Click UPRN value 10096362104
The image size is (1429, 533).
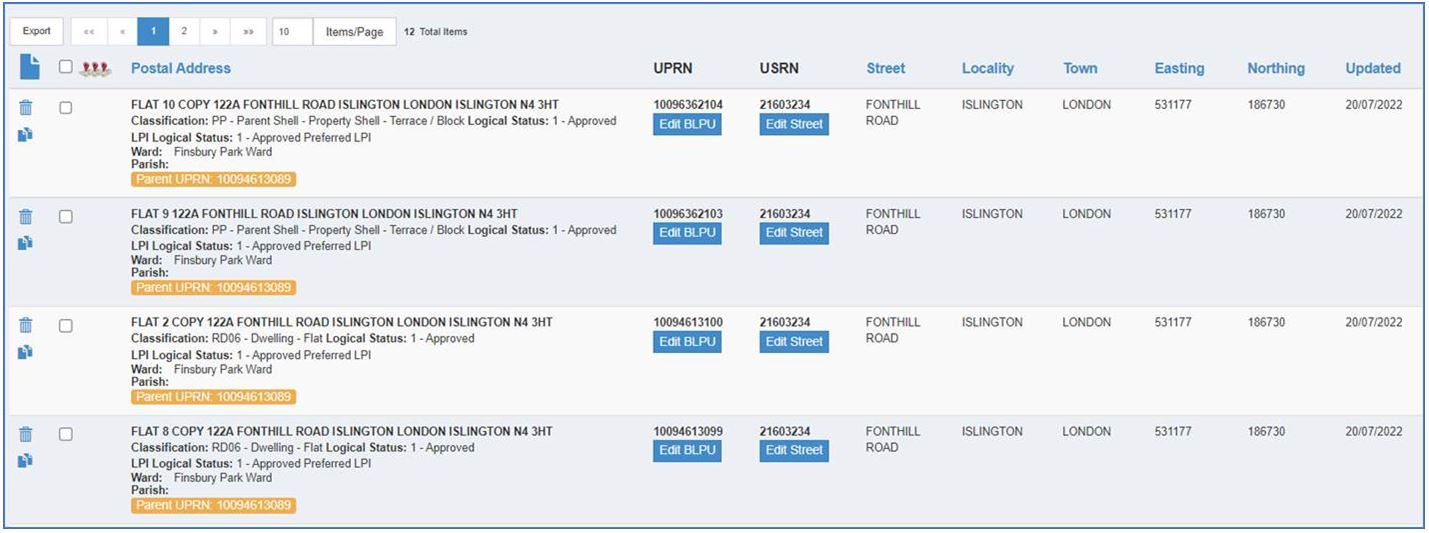(688, 105)
